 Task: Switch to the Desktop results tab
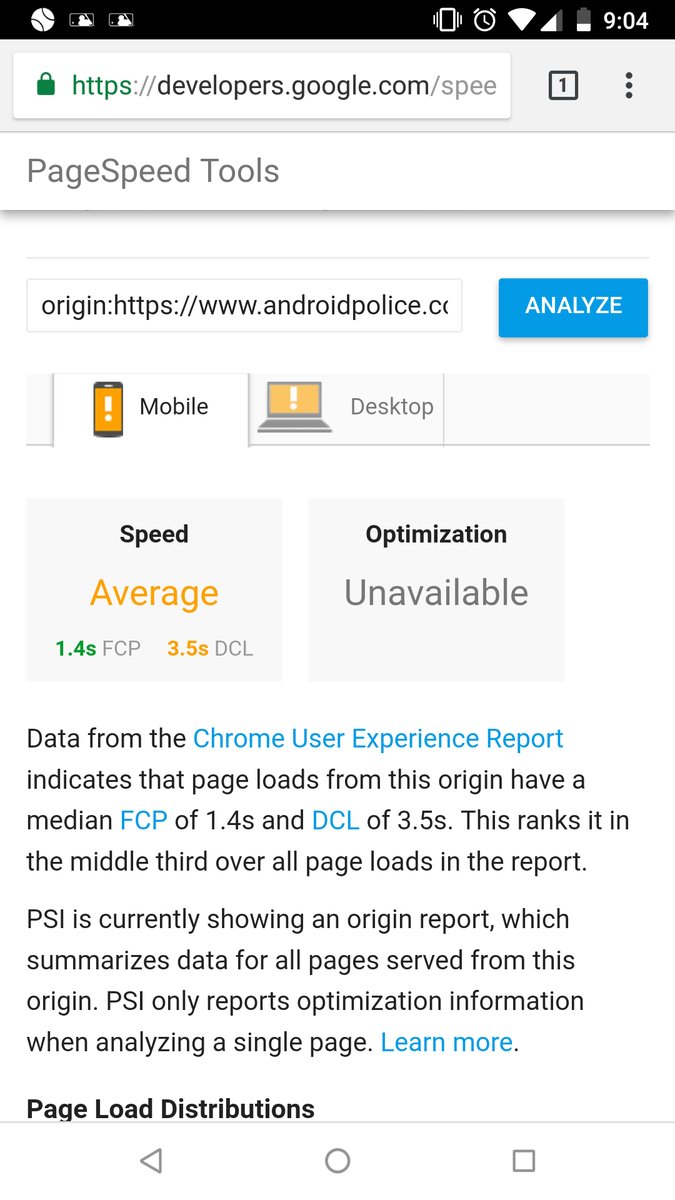[390, 407]
